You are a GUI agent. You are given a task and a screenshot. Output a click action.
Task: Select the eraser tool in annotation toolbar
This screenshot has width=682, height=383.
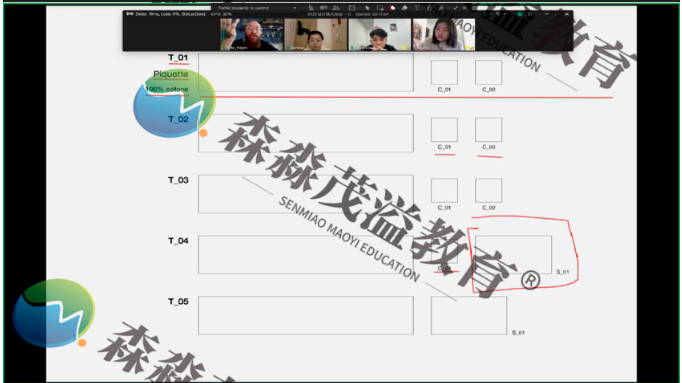click(x=405, y=8)
